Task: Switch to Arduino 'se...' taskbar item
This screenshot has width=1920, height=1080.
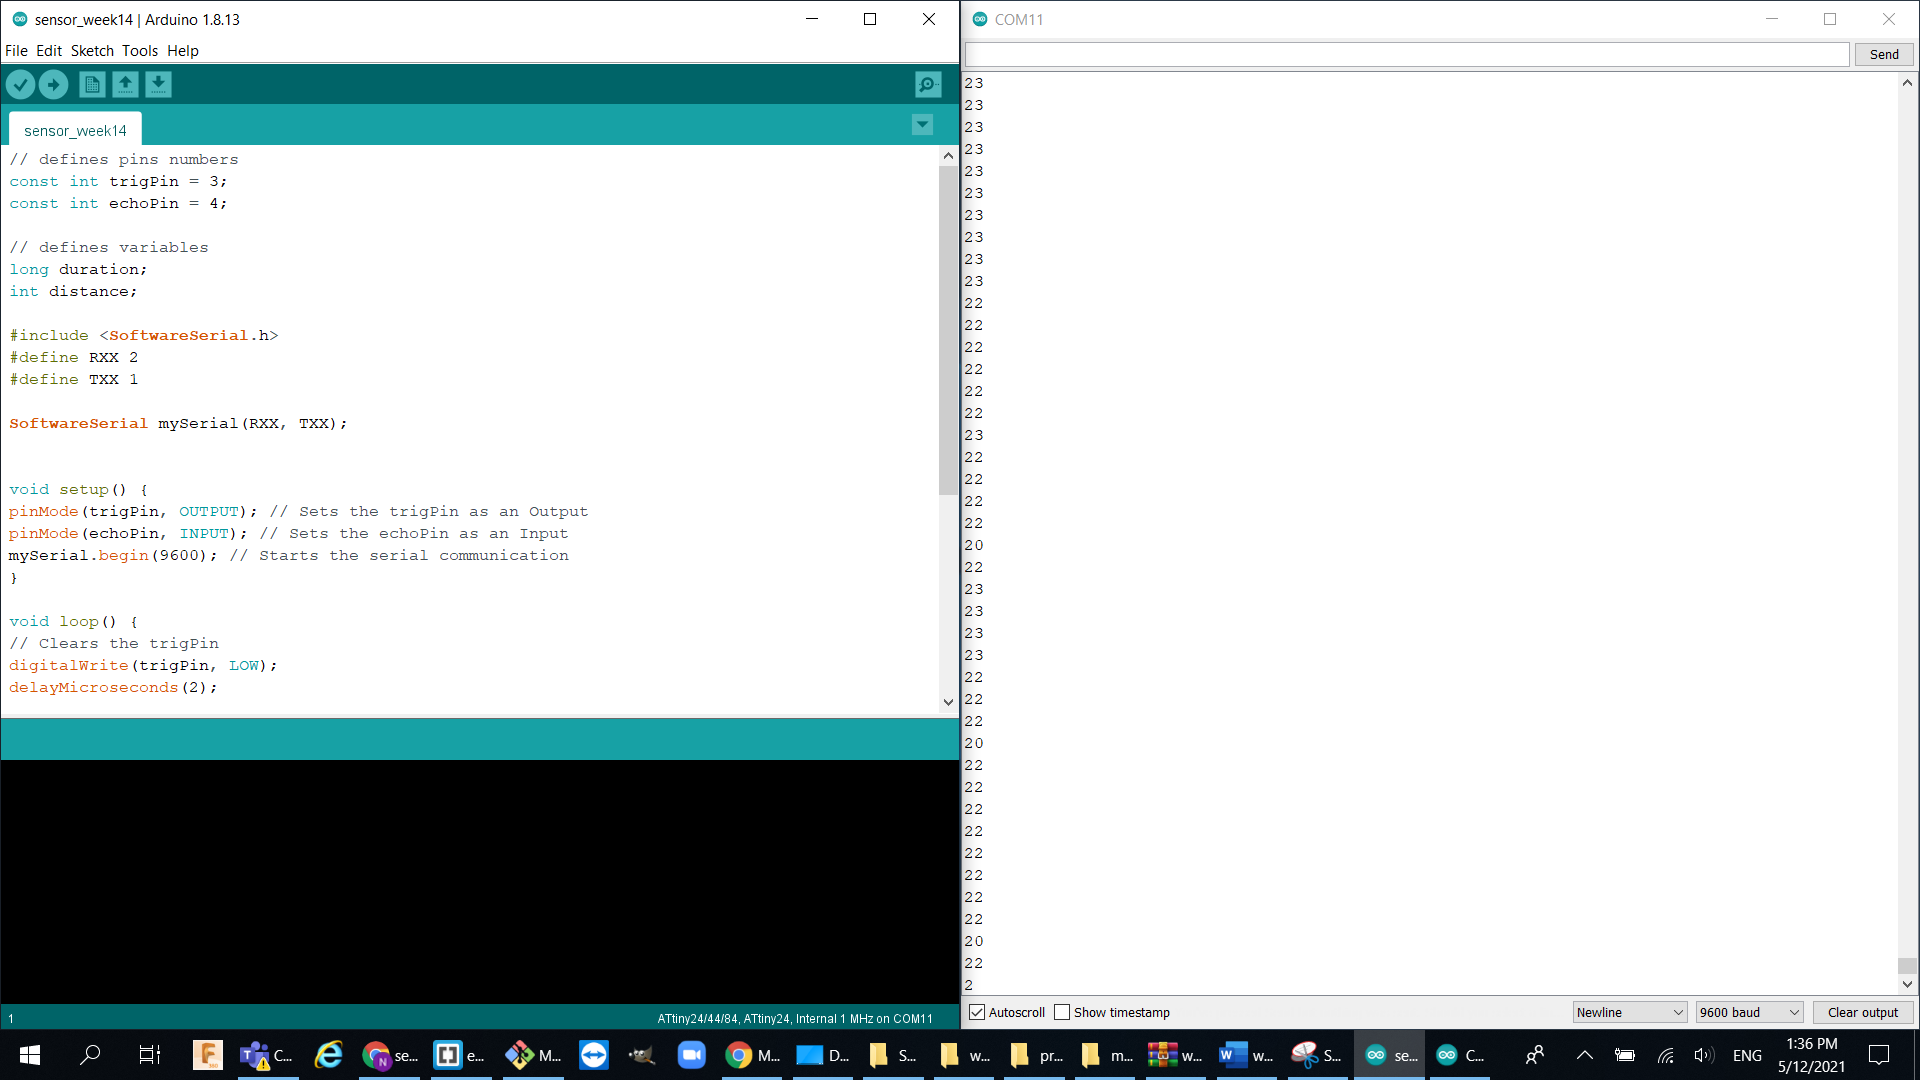Action: coord(1390,1055)
